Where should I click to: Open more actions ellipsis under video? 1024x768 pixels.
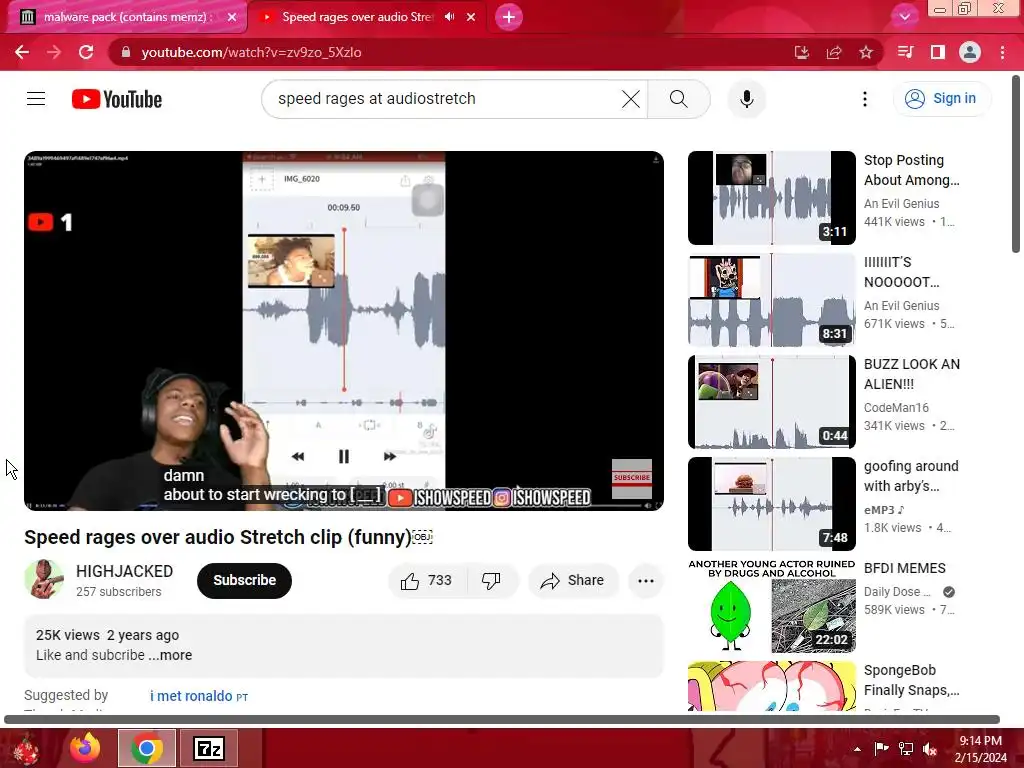645,581
